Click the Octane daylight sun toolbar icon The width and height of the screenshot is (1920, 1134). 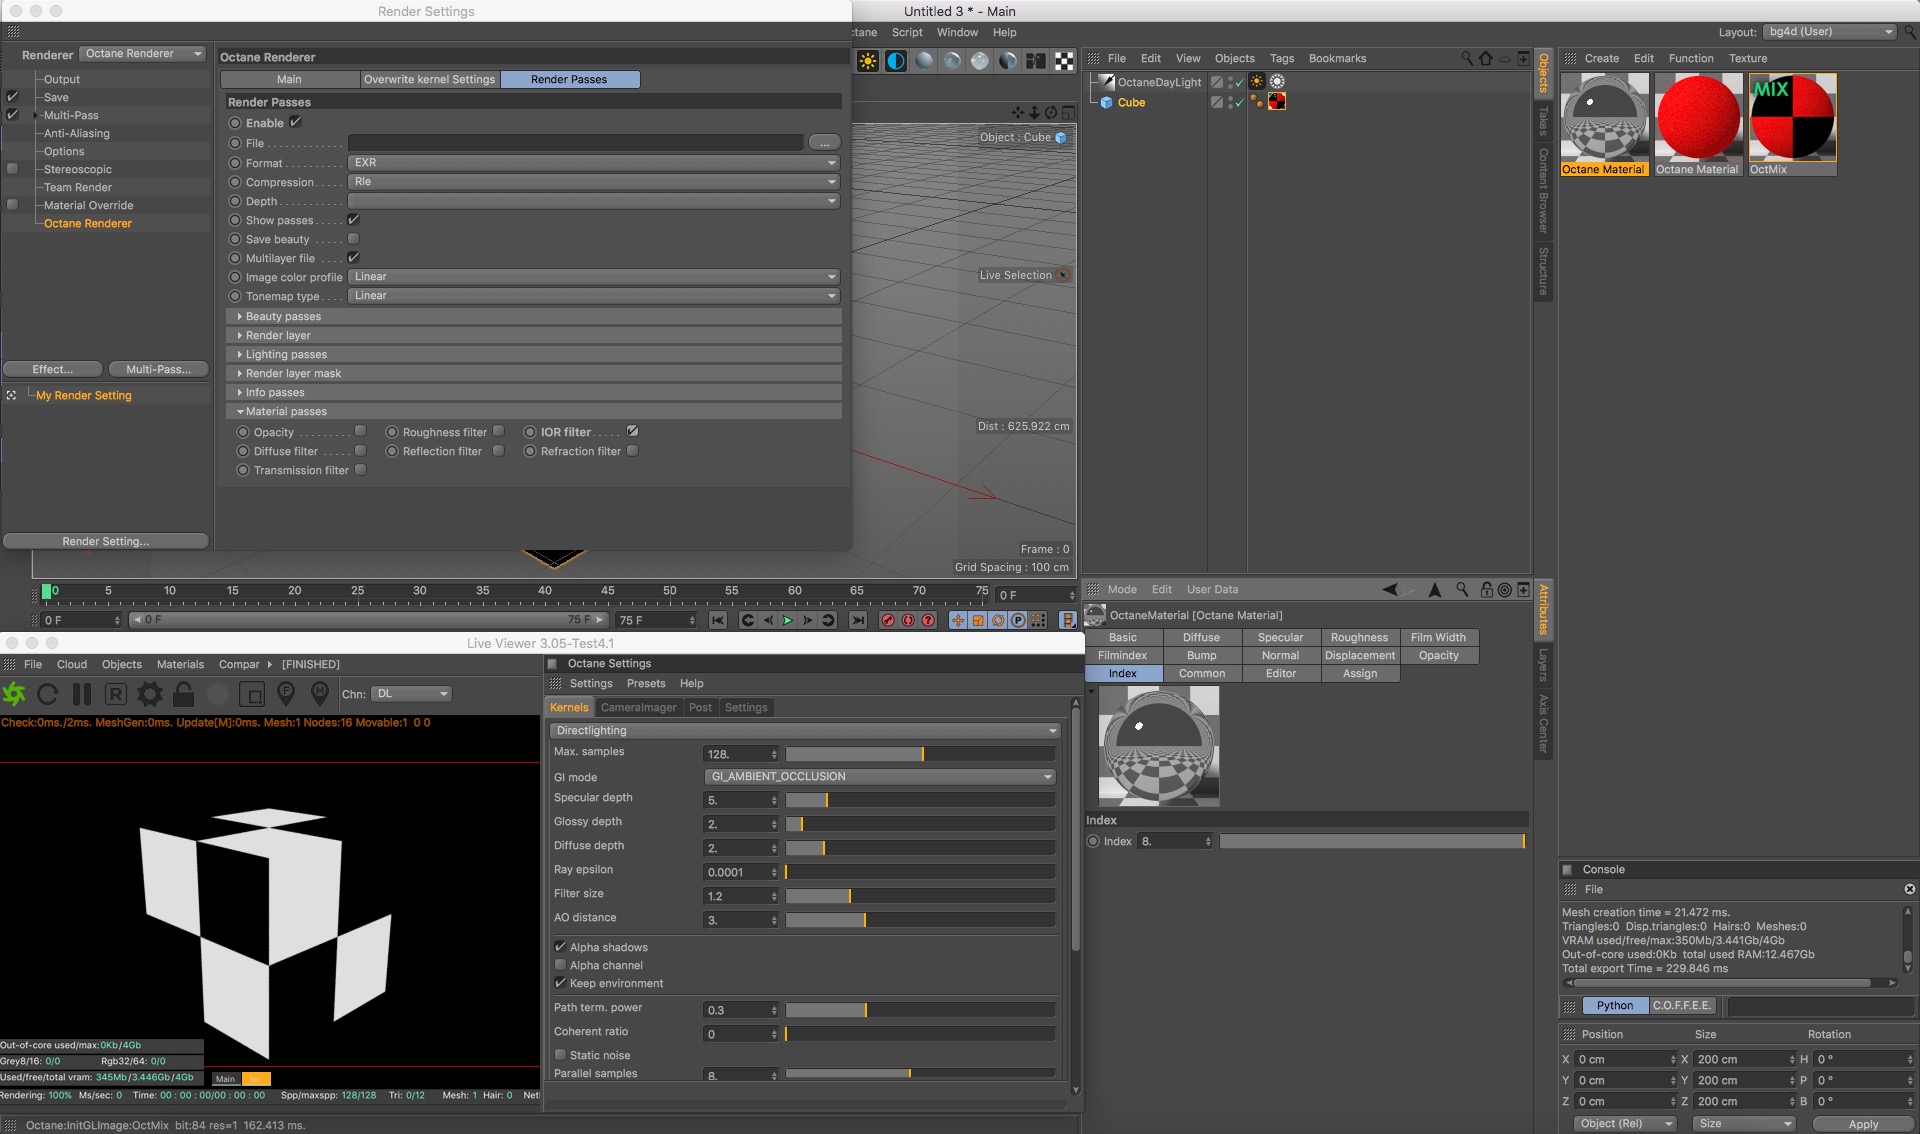(868, 61)
